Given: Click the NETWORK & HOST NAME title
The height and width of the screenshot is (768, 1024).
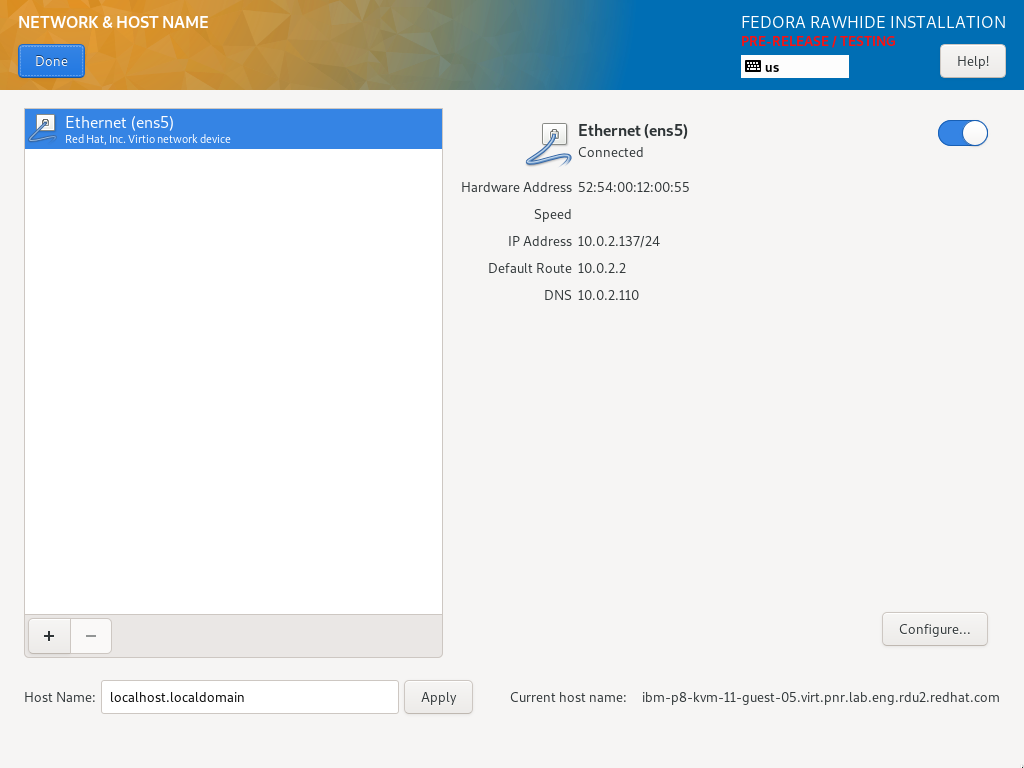Looking at the screenshot, I should tap(113, 22).
